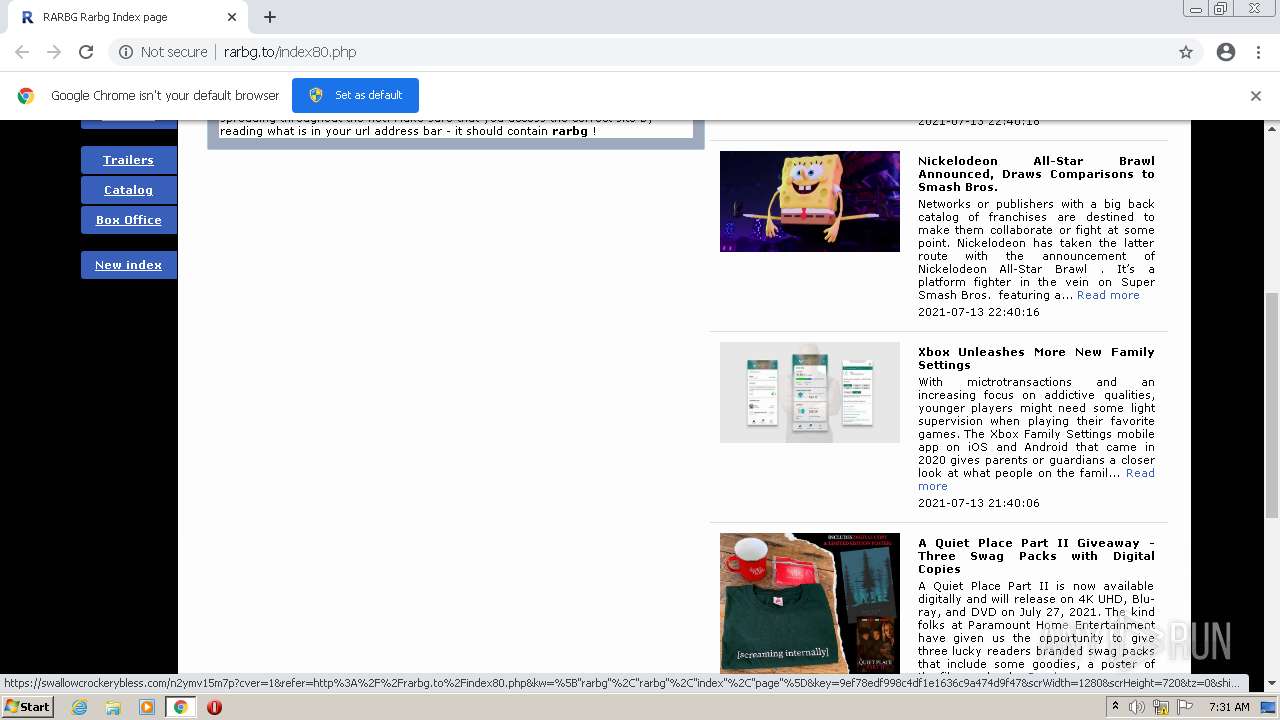The image size is (1280, 720).
Task: Click the Action Center flag tray icon
Action: click(x=1185, y=707)
